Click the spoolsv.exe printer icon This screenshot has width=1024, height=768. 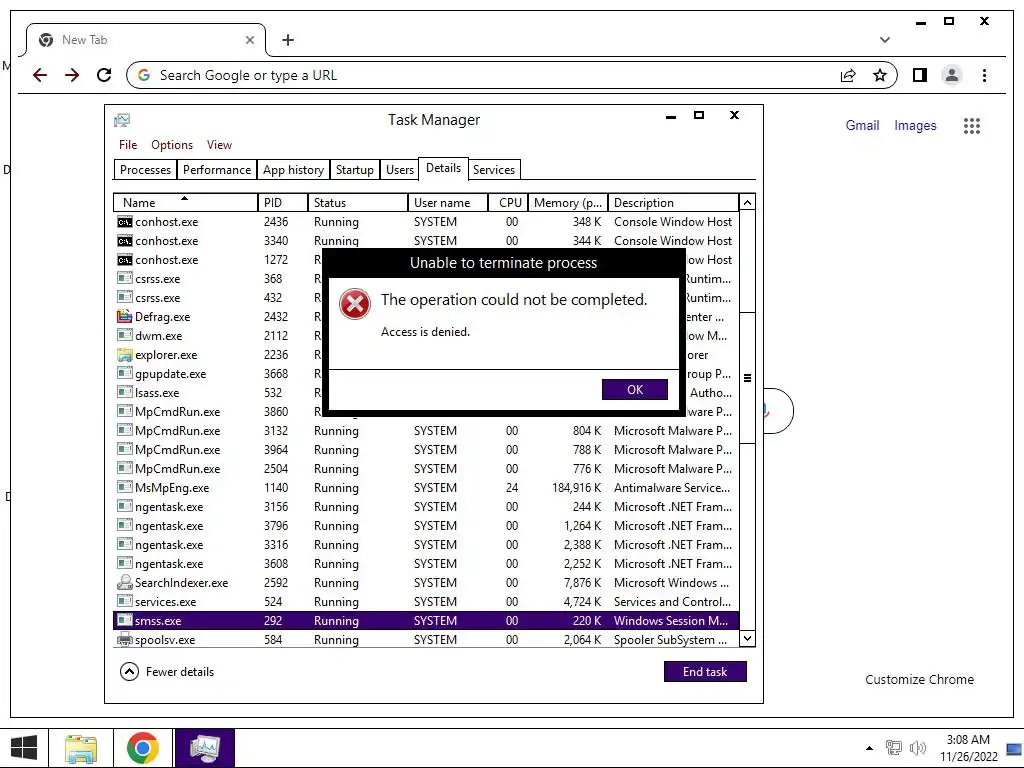(124, 639)
